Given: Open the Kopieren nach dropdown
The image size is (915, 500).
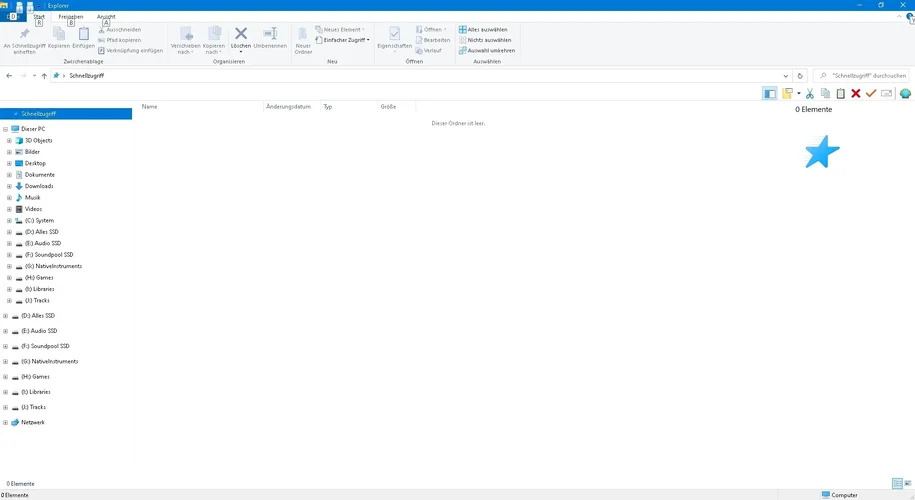Looking at the screenshot, I should click(214, 41).
